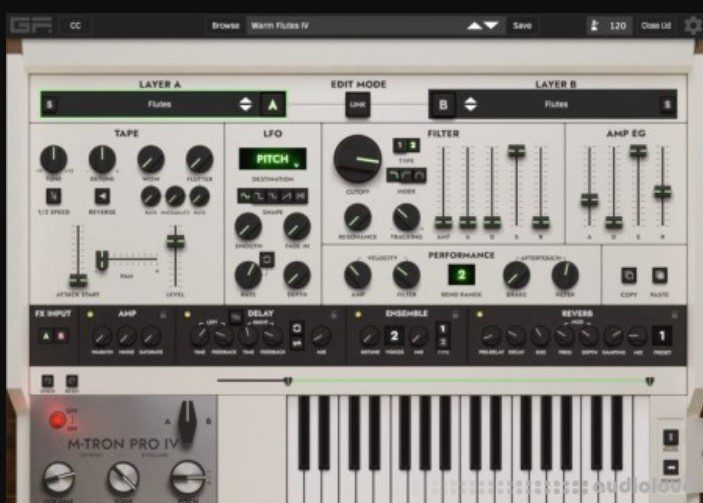The height and width of the screenshot is (503, 703).
Task: Go to next preset with down arrow
Action: 491,26
